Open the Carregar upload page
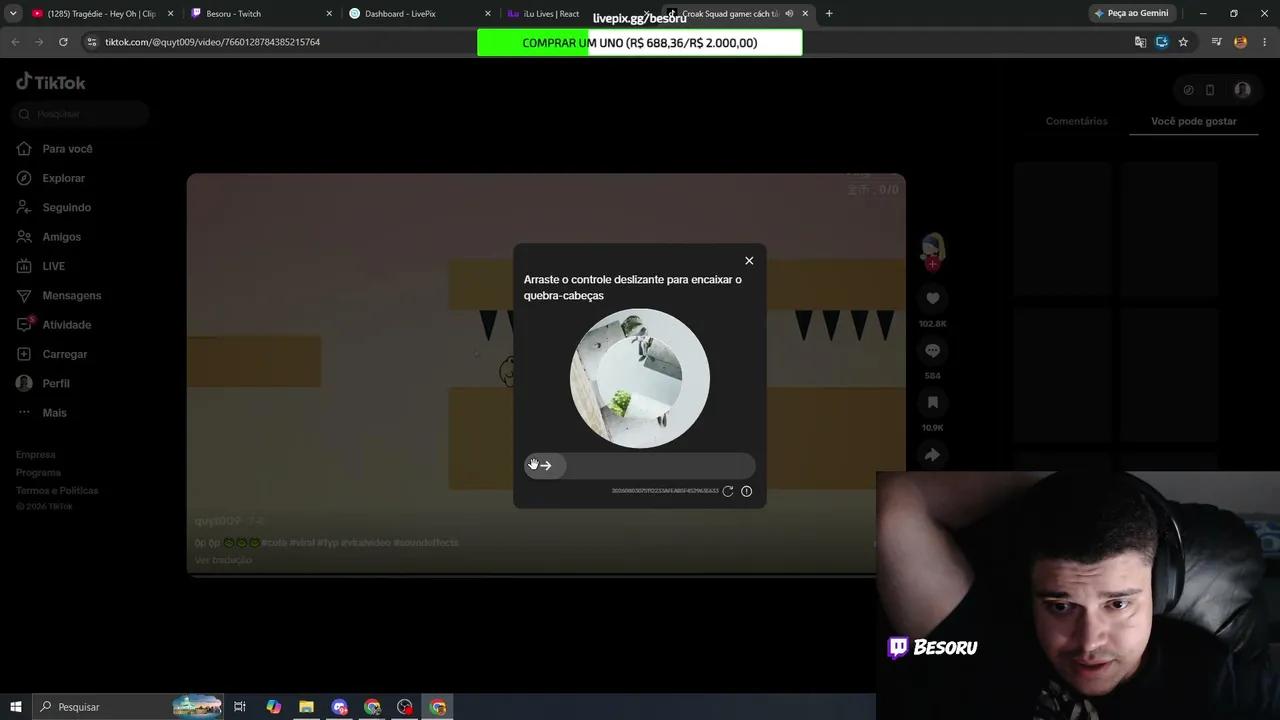 52,354
